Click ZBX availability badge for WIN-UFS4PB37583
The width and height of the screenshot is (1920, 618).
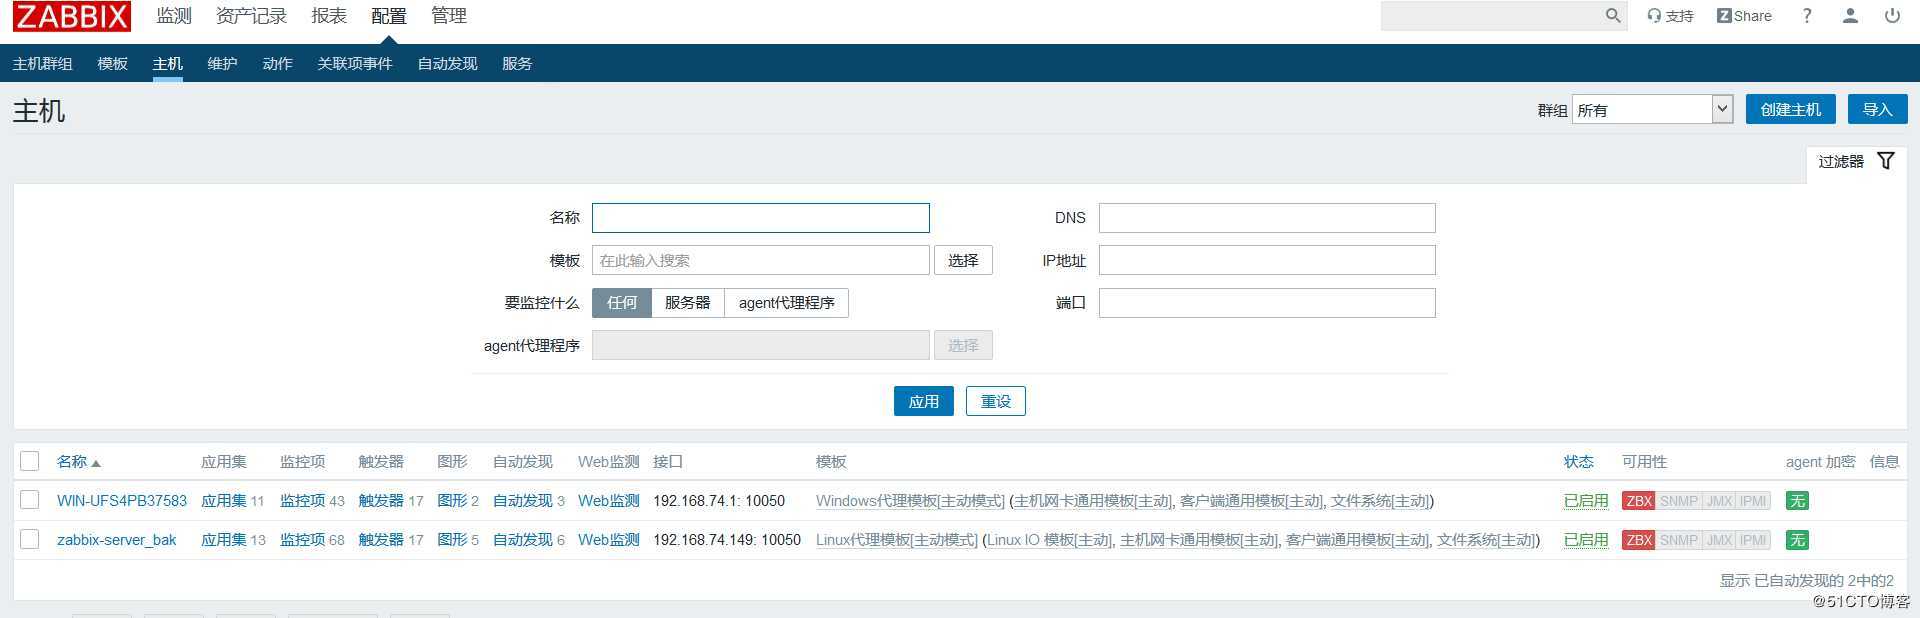[x=1639, y=501]
